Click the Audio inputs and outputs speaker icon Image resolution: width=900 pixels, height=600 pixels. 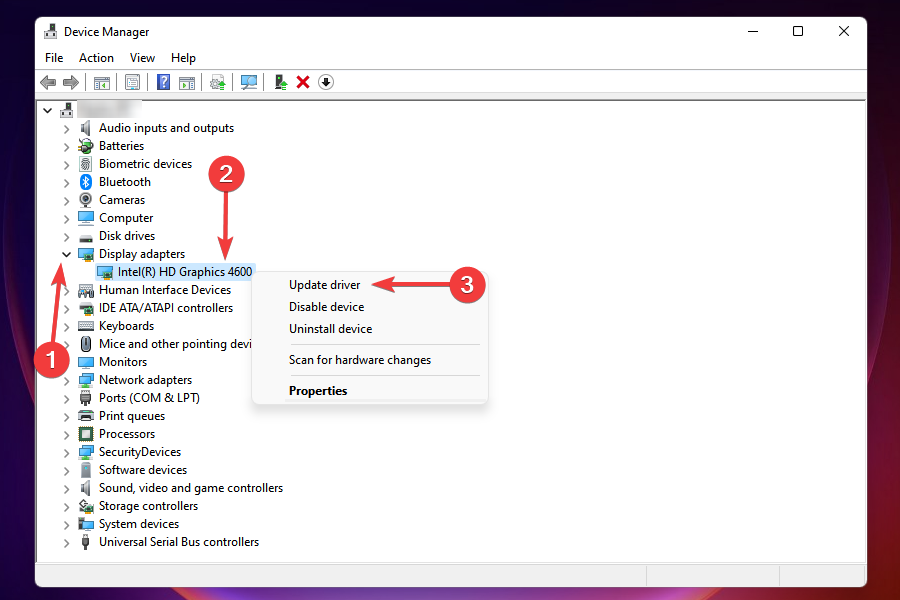pos(86,128)
